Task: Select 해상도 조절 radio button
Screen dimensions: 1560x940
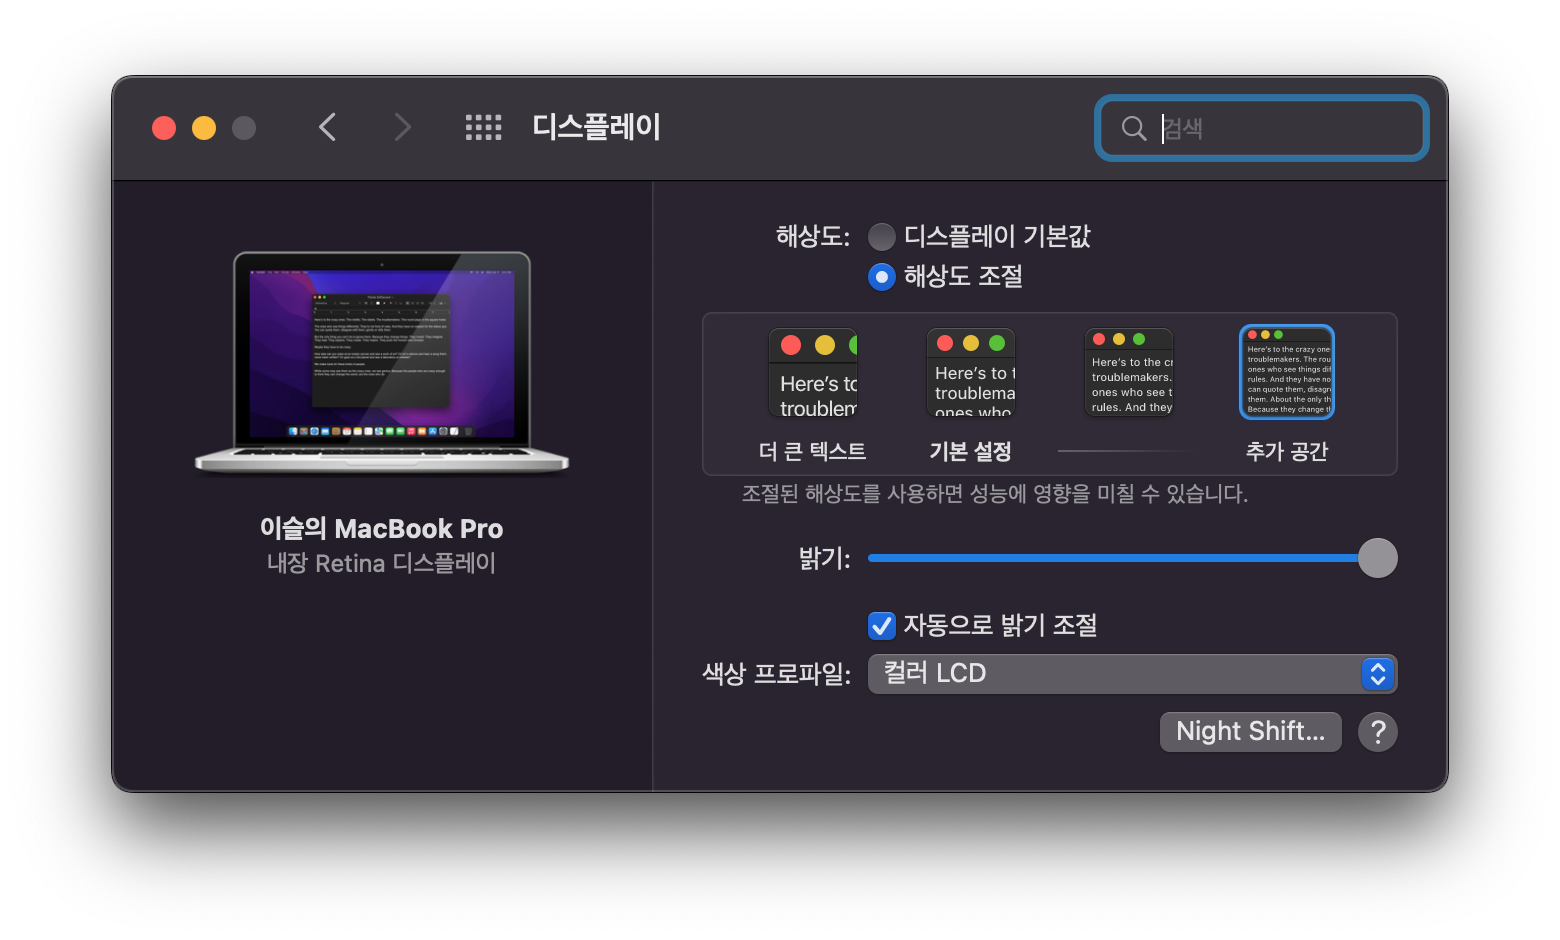Action: click(x=882, y=277)
